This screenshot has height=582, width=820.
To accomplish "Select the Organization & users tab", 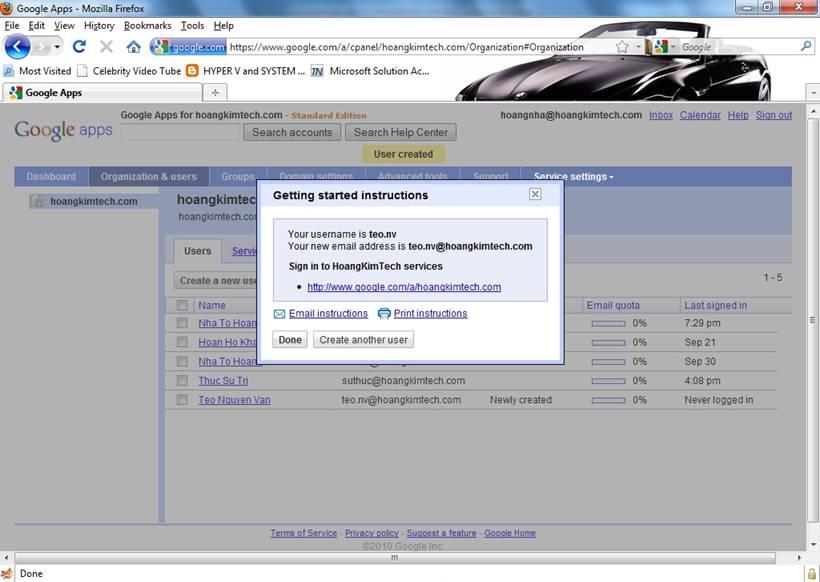I will tap(149, 177).
